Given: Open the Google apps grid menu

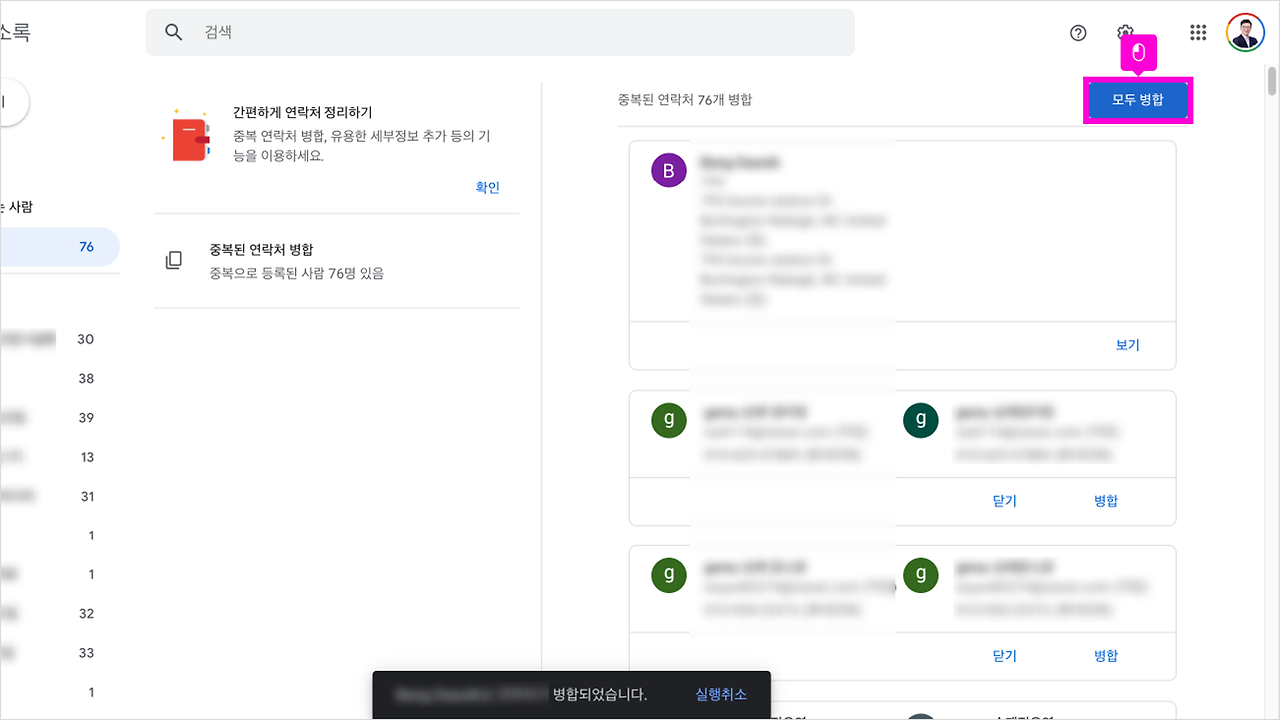Looking at the screenshot, I should (1197, 32).
